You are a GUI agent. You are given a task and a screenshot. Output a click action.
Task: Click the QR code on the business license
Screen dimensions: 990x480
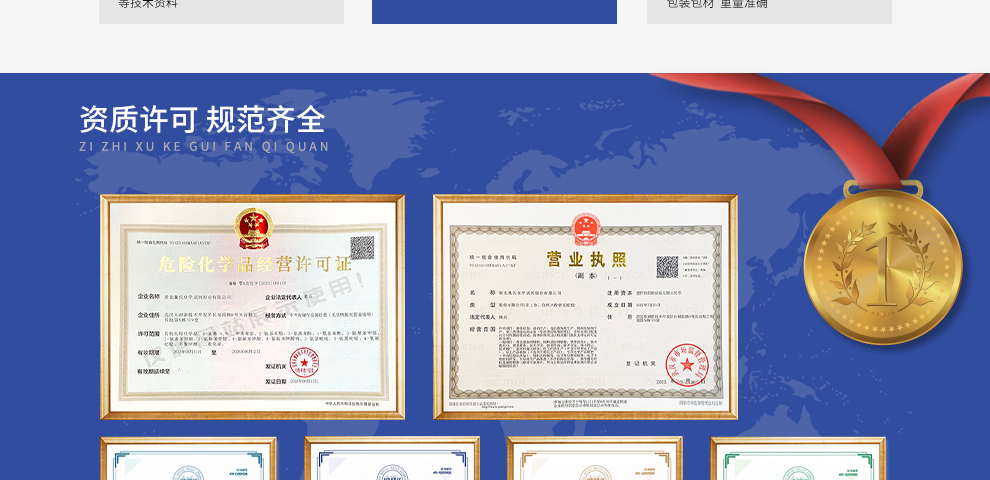tap(668, 267)
